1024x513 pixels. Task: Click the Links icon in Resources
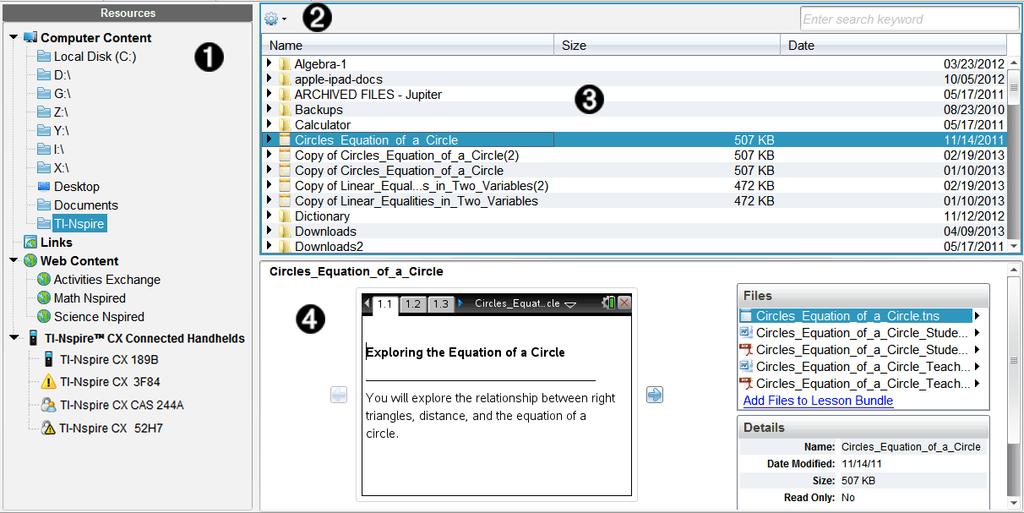pyautogui.click(x=30, y=242)
